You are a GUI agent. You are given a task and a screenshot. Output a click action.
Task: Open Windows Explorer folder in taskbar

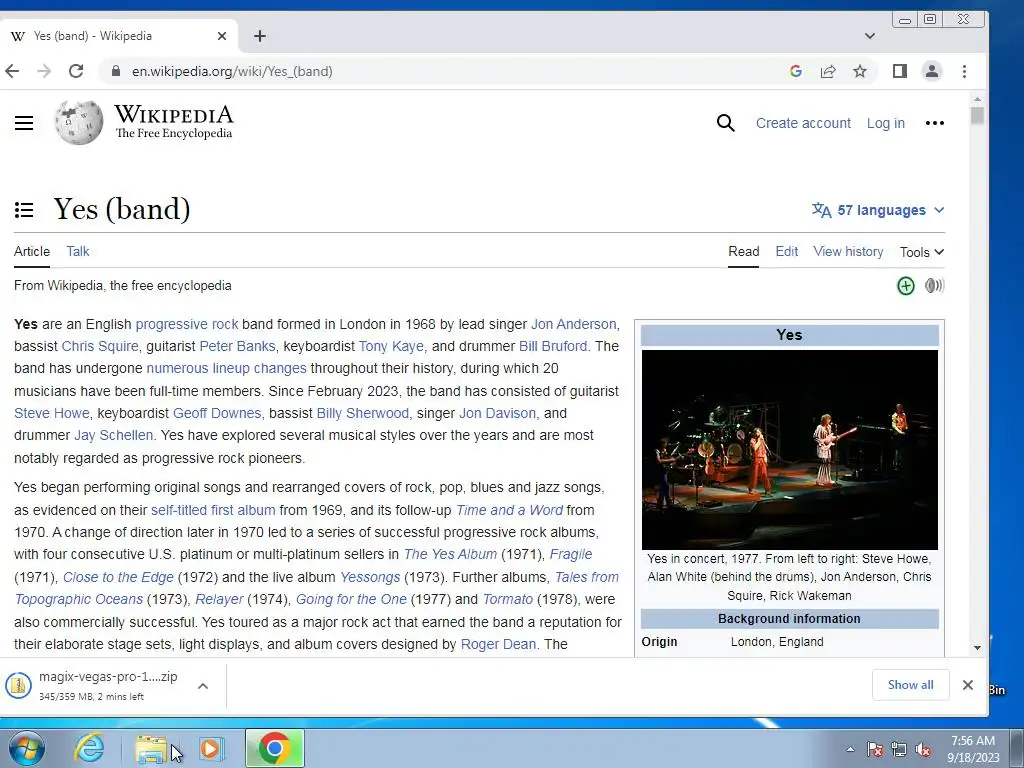pyautogui.click(x=151, y=748)
